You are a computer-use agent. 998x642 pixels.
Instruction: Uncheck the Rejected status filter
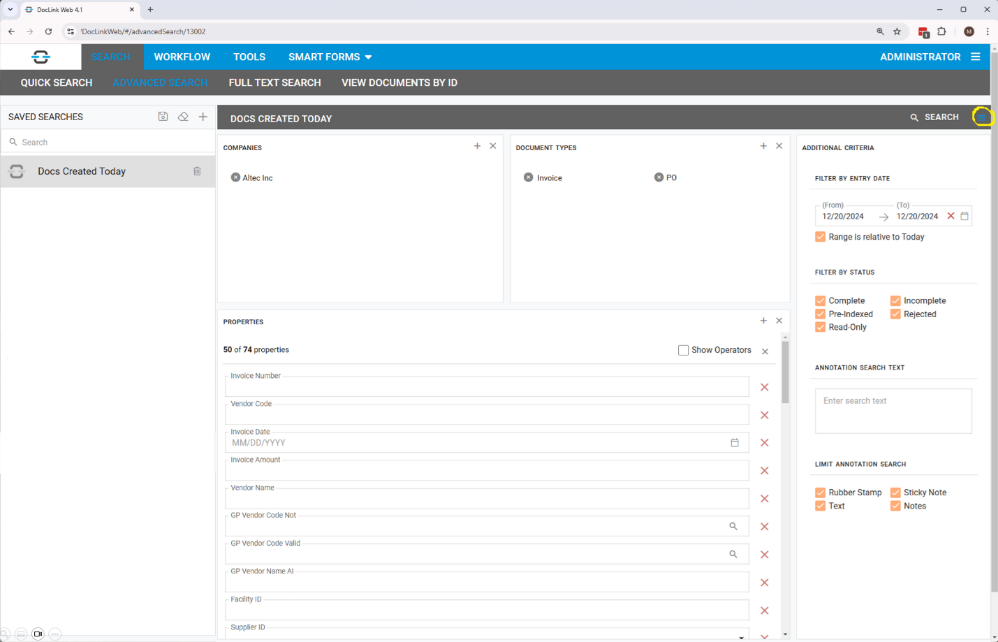[x=896, y=314]
